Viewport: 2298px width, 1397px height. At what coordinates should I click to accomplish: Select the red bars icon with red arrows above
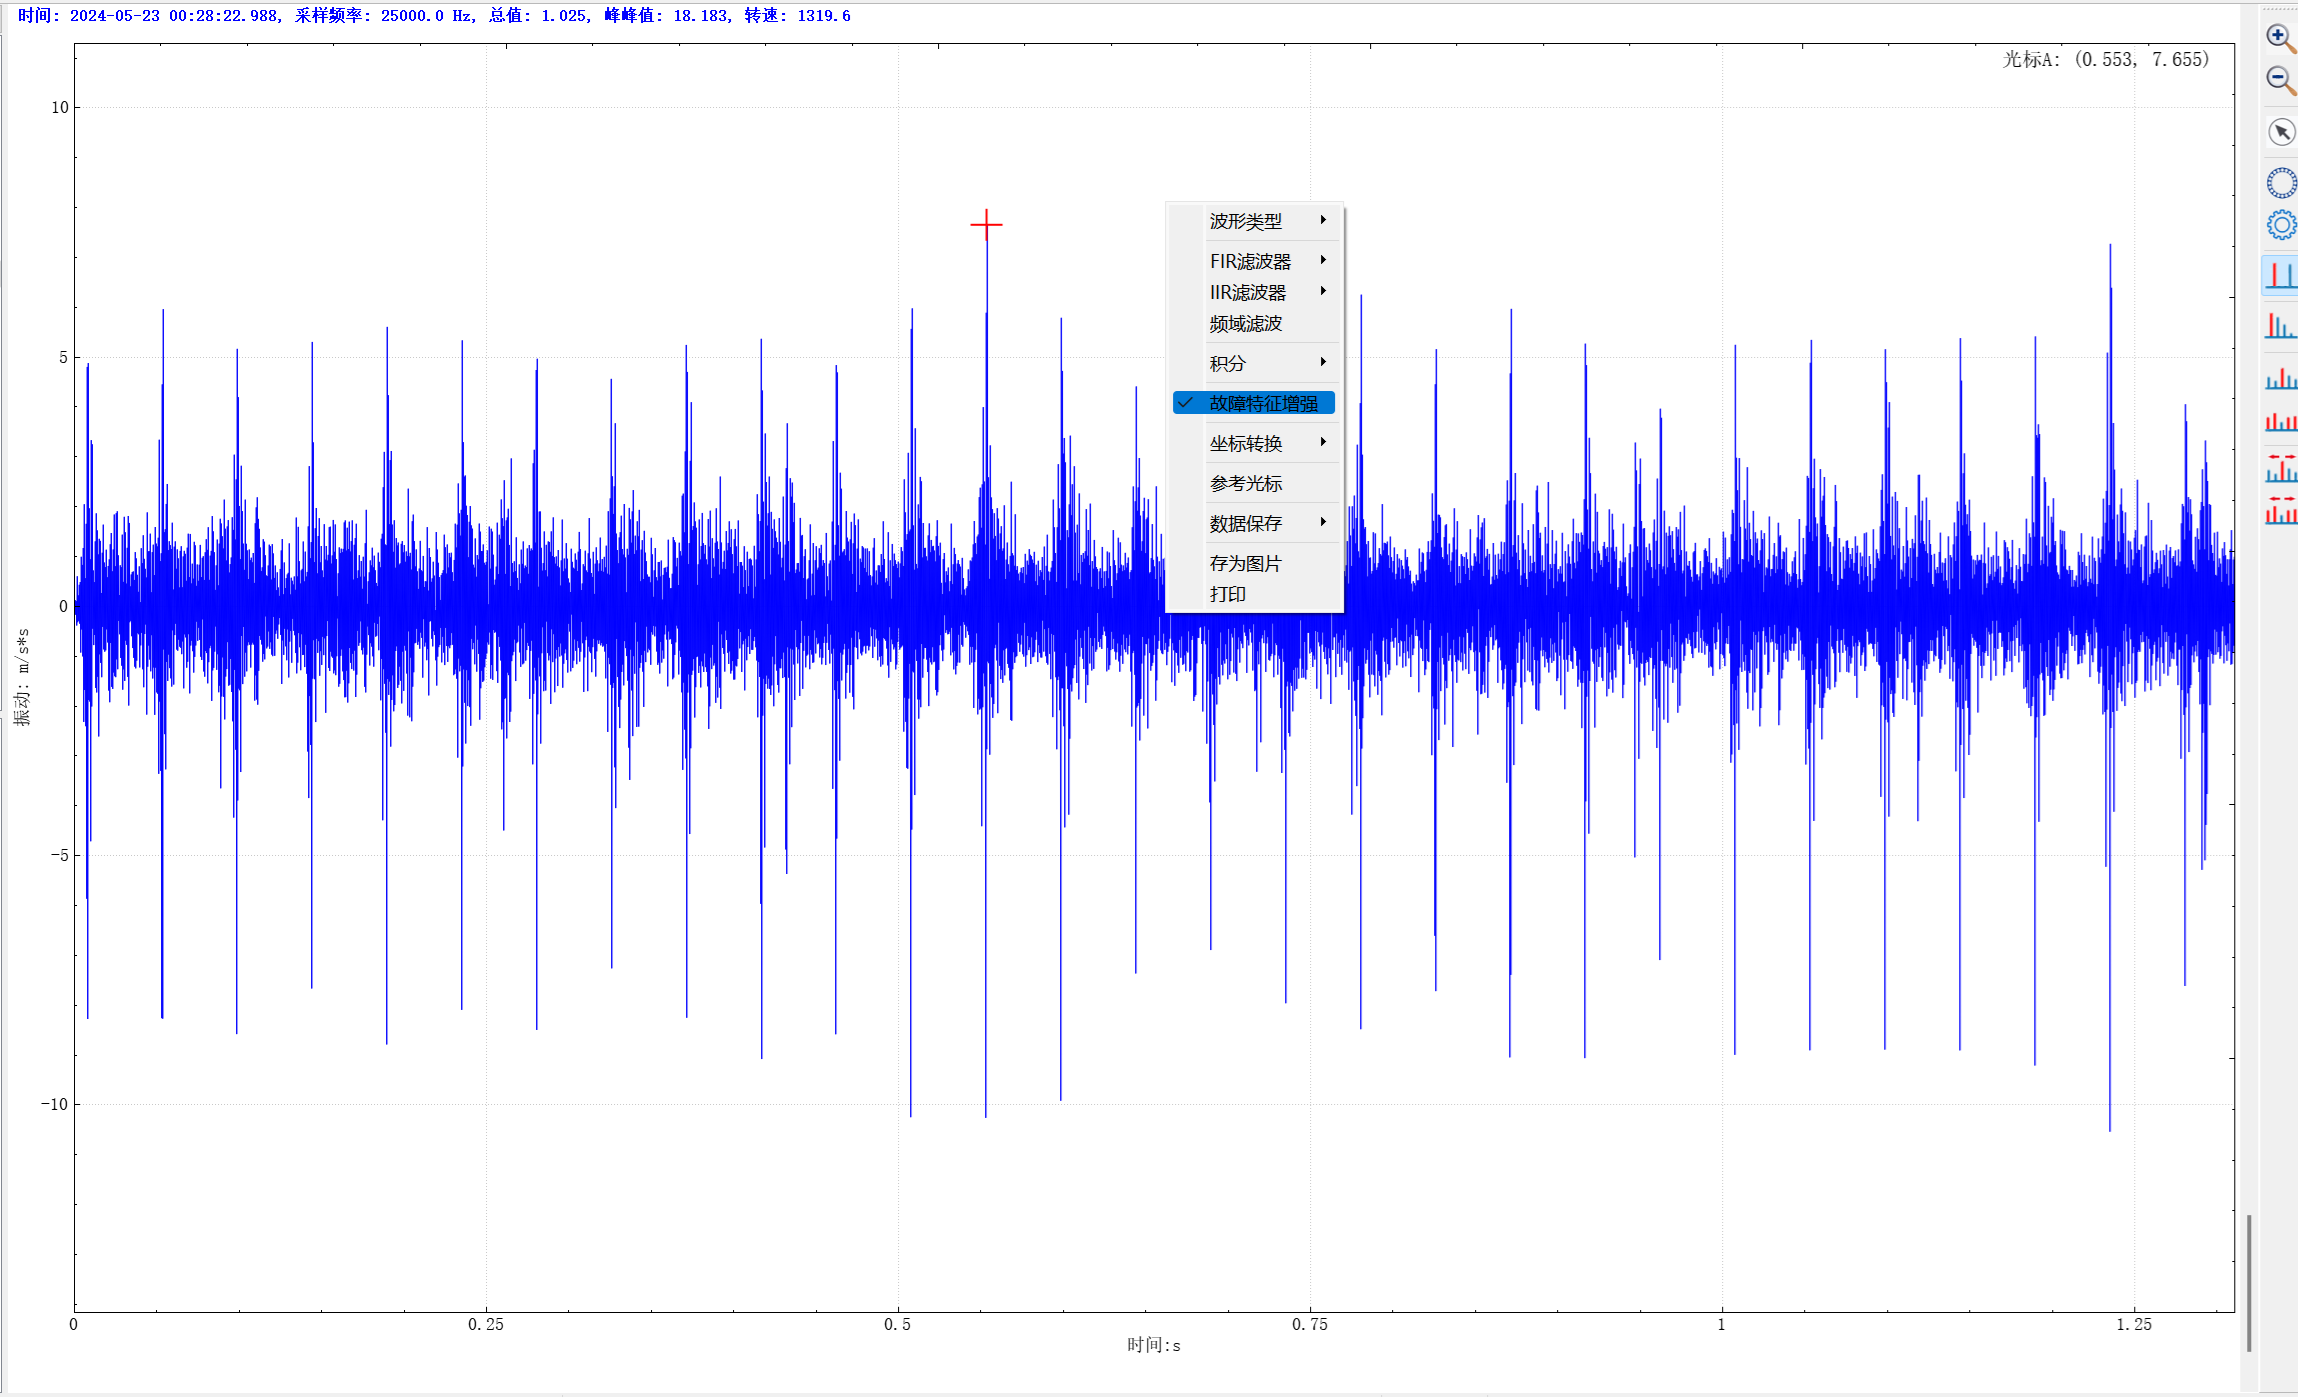coord(2280,510)
